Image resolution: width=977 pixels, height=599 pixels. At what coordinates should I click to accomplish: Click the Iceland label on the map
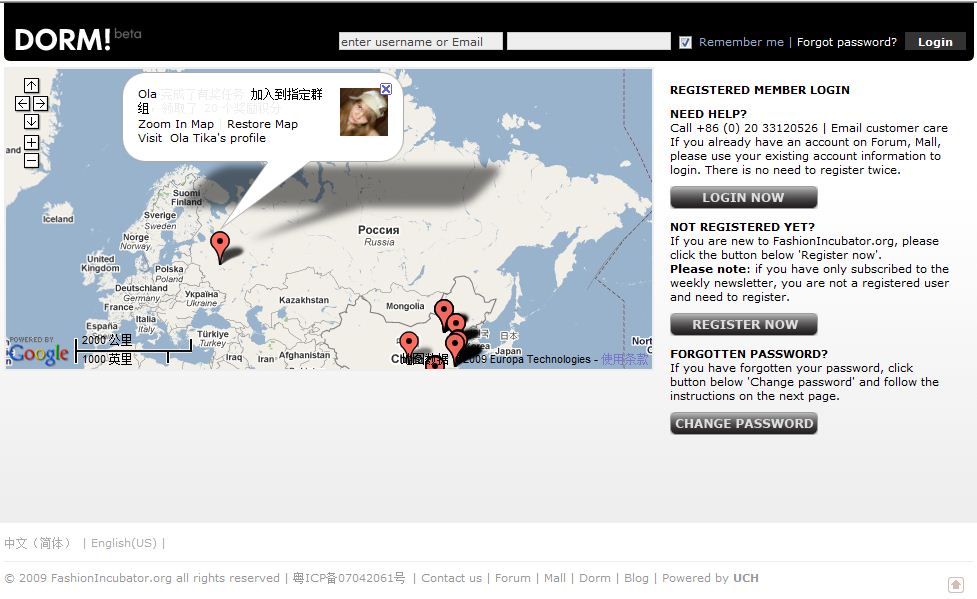click(x=58, y=219)
